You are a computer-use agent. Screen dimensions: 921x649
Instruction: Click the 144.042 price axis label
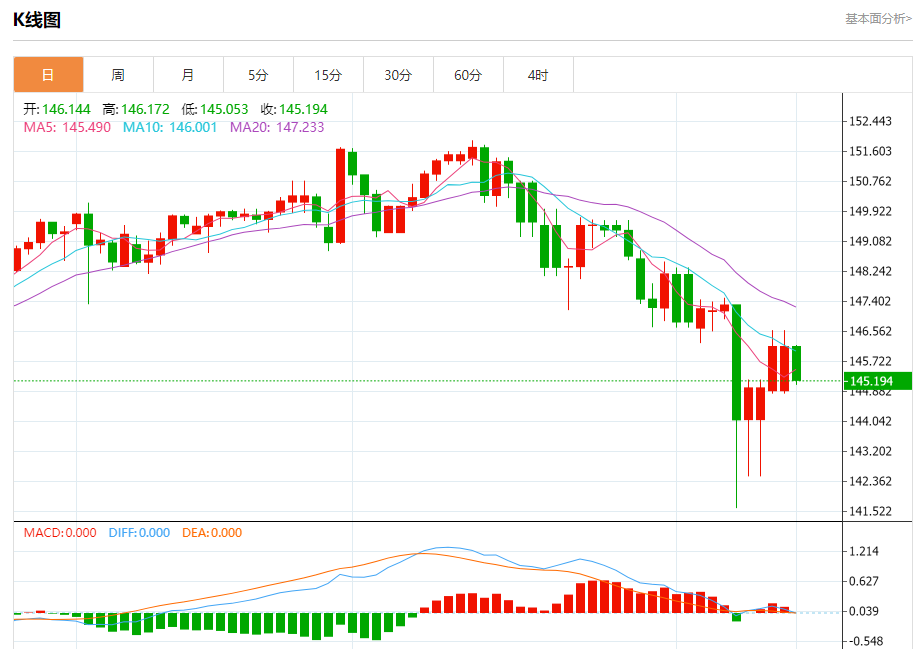pyautogui.click(x=870, y=421)
